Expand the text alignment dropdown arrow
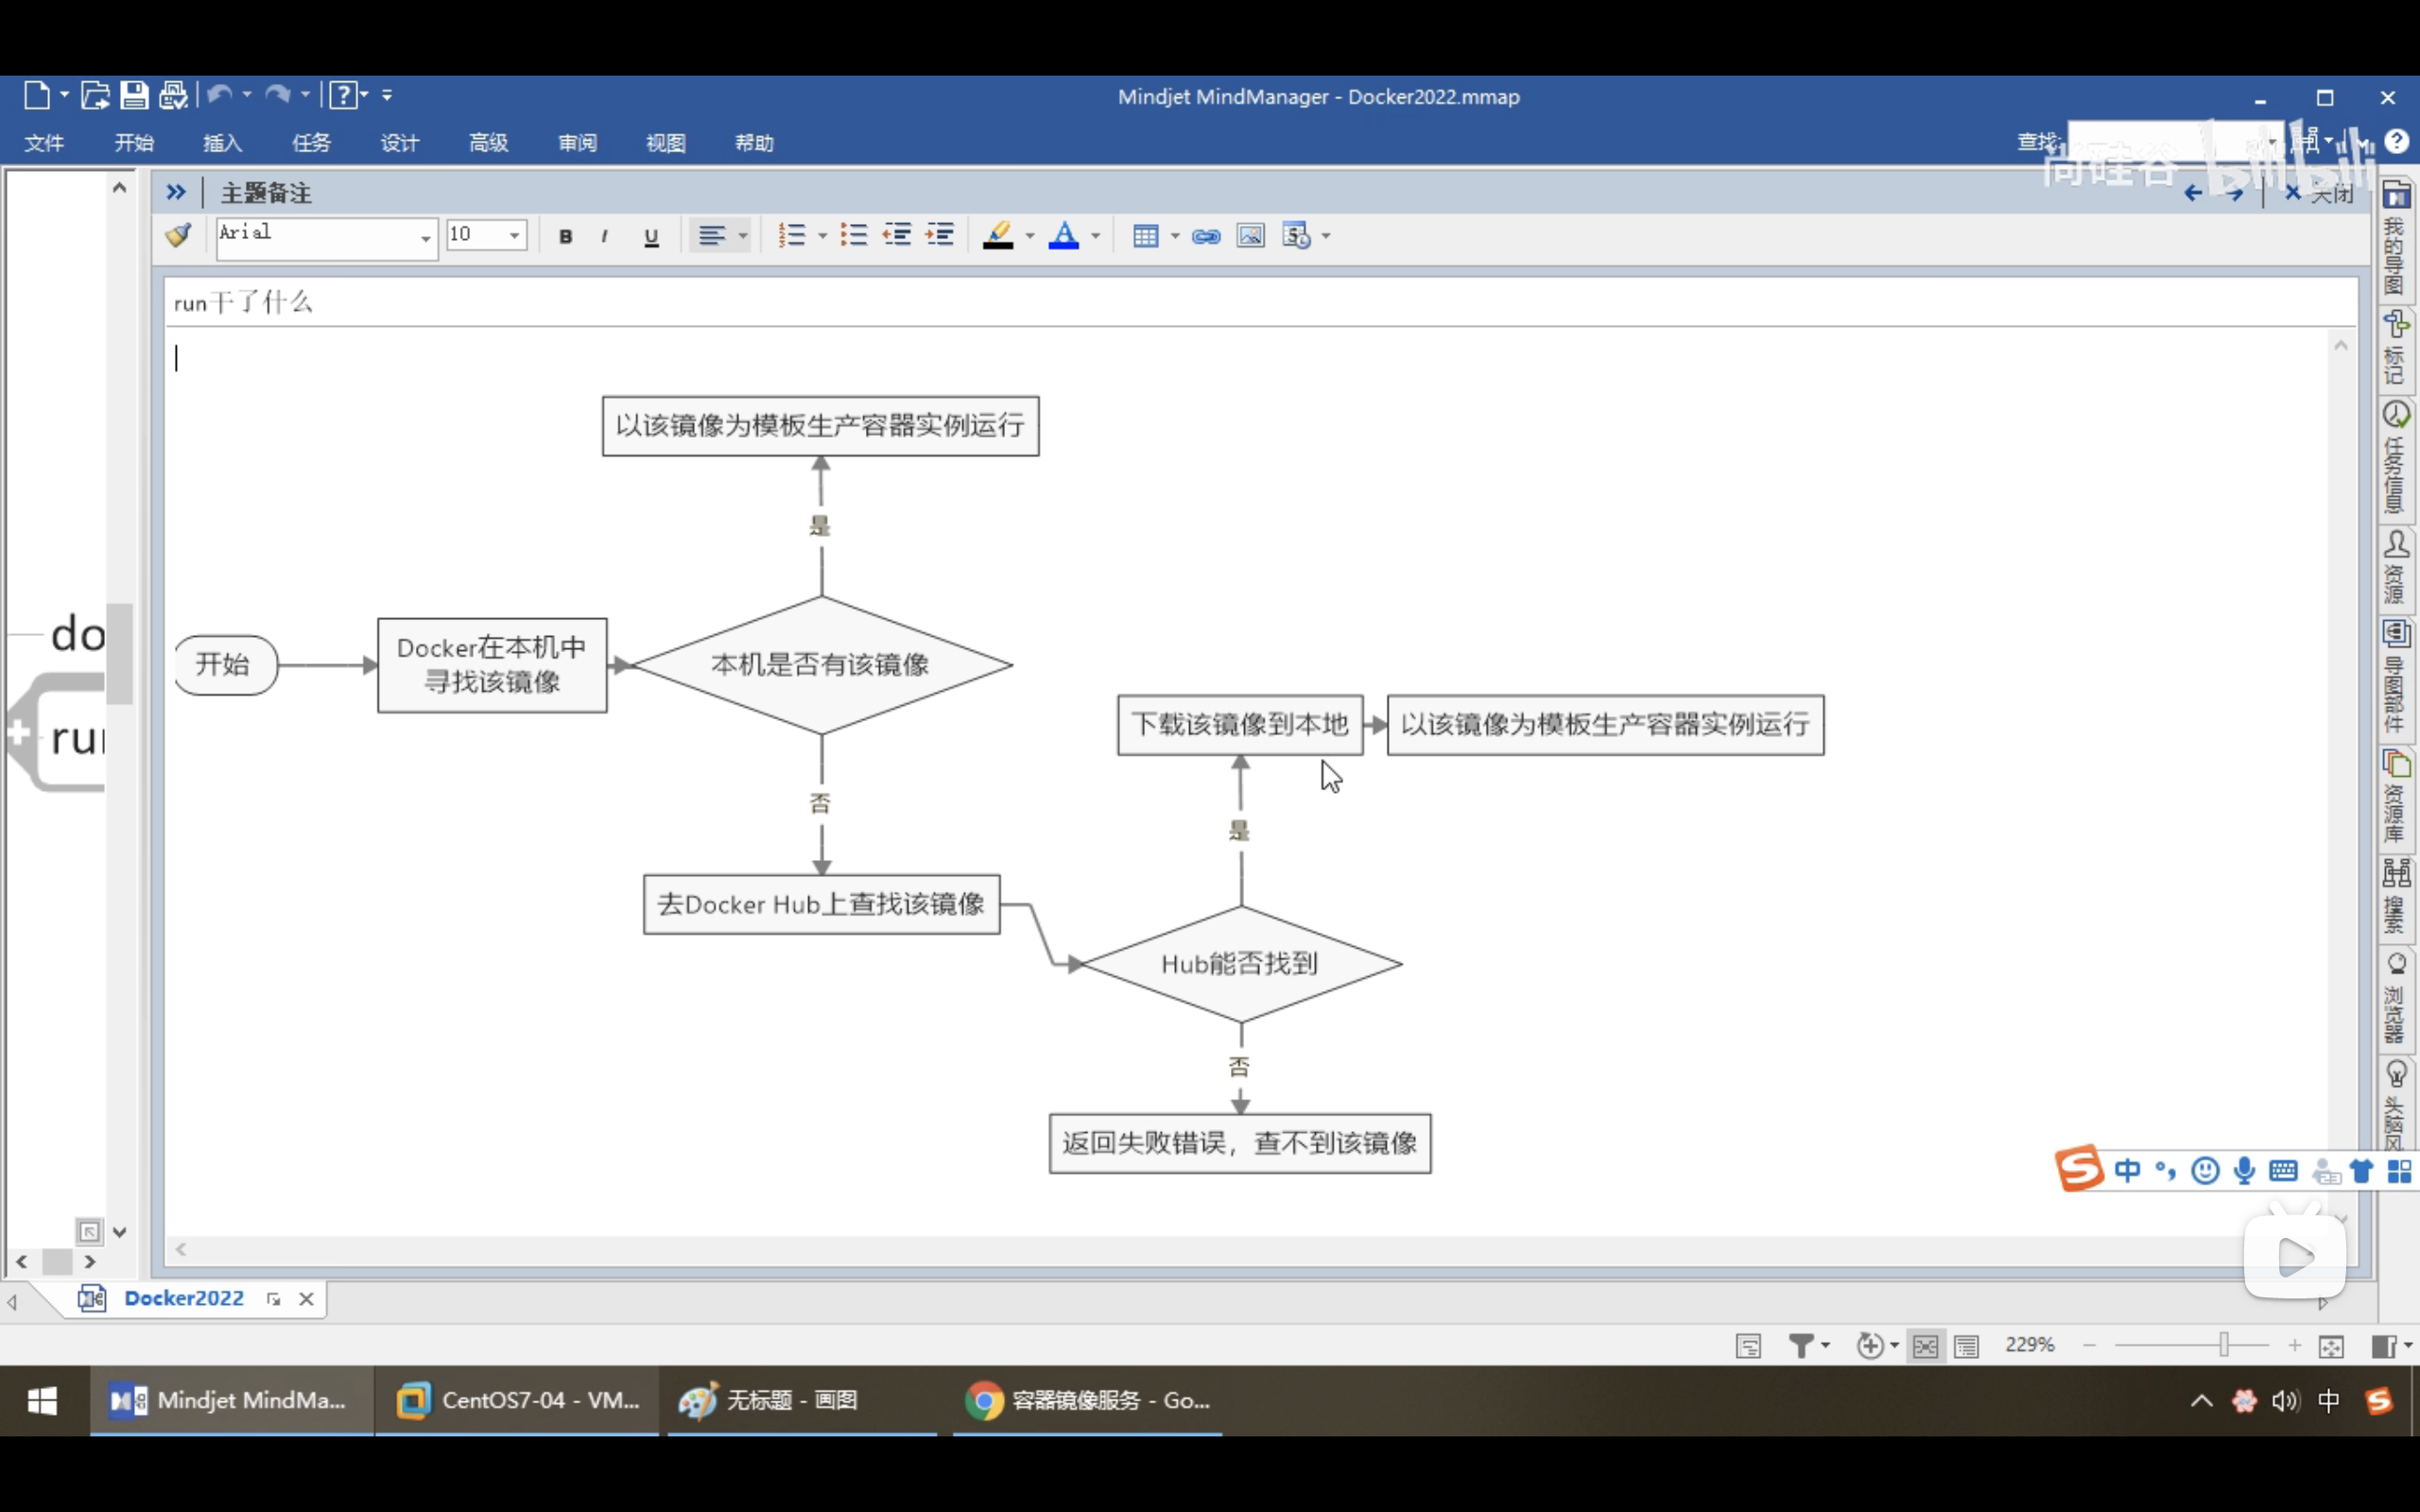 click(x=743, y=236)
